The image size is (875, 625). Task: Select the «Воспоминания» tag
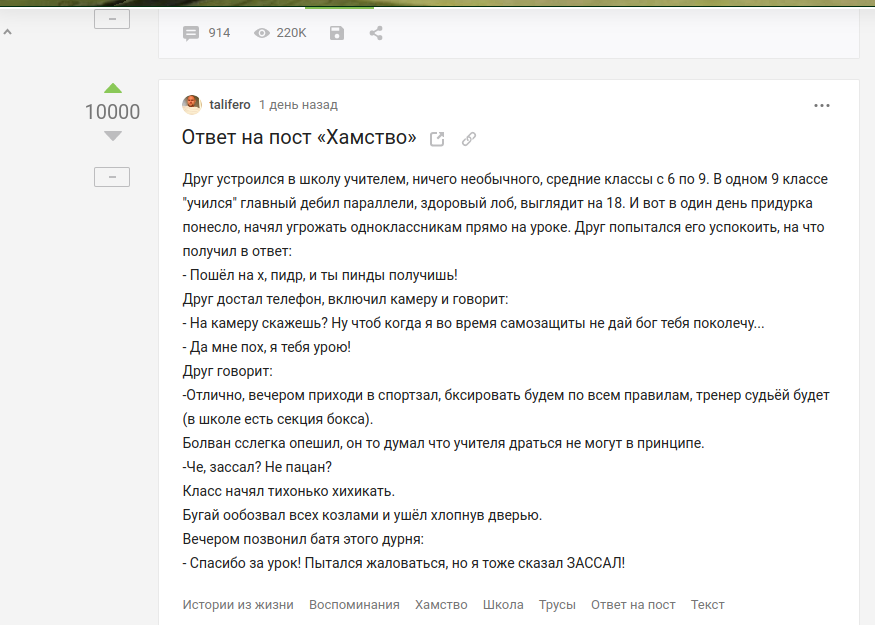coord(354,605)
